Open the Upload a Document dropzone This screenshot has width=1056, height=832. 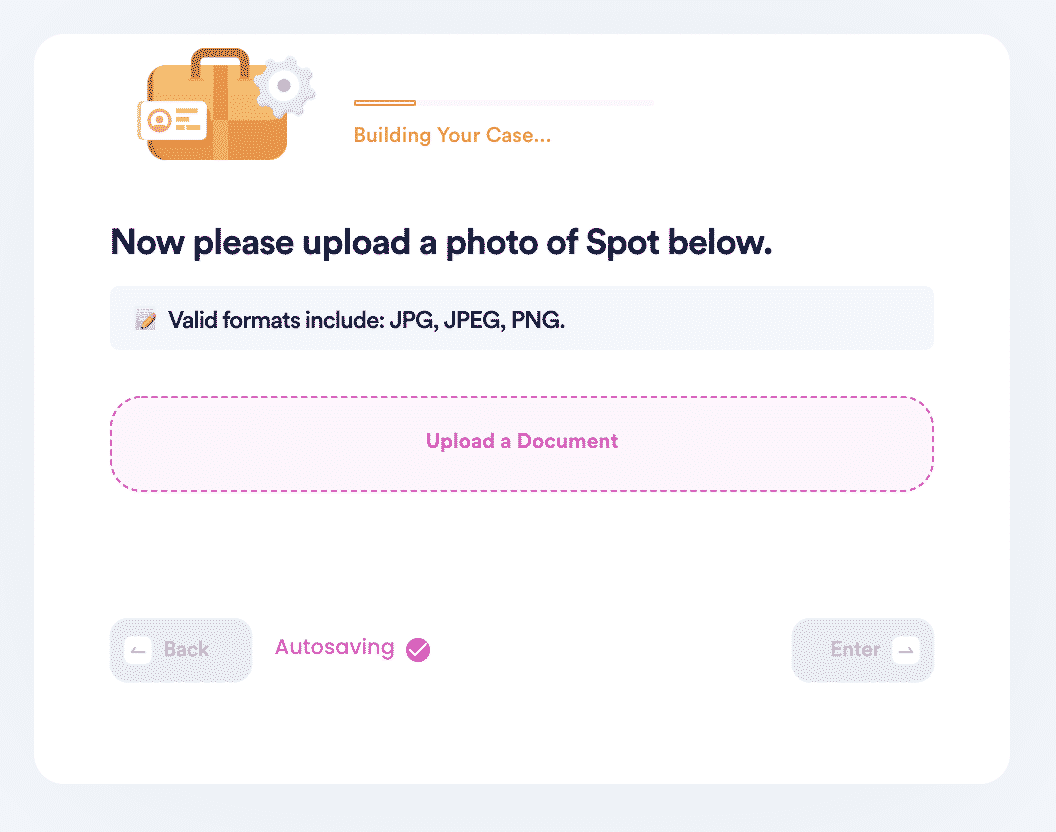click(x=522, y=444)
